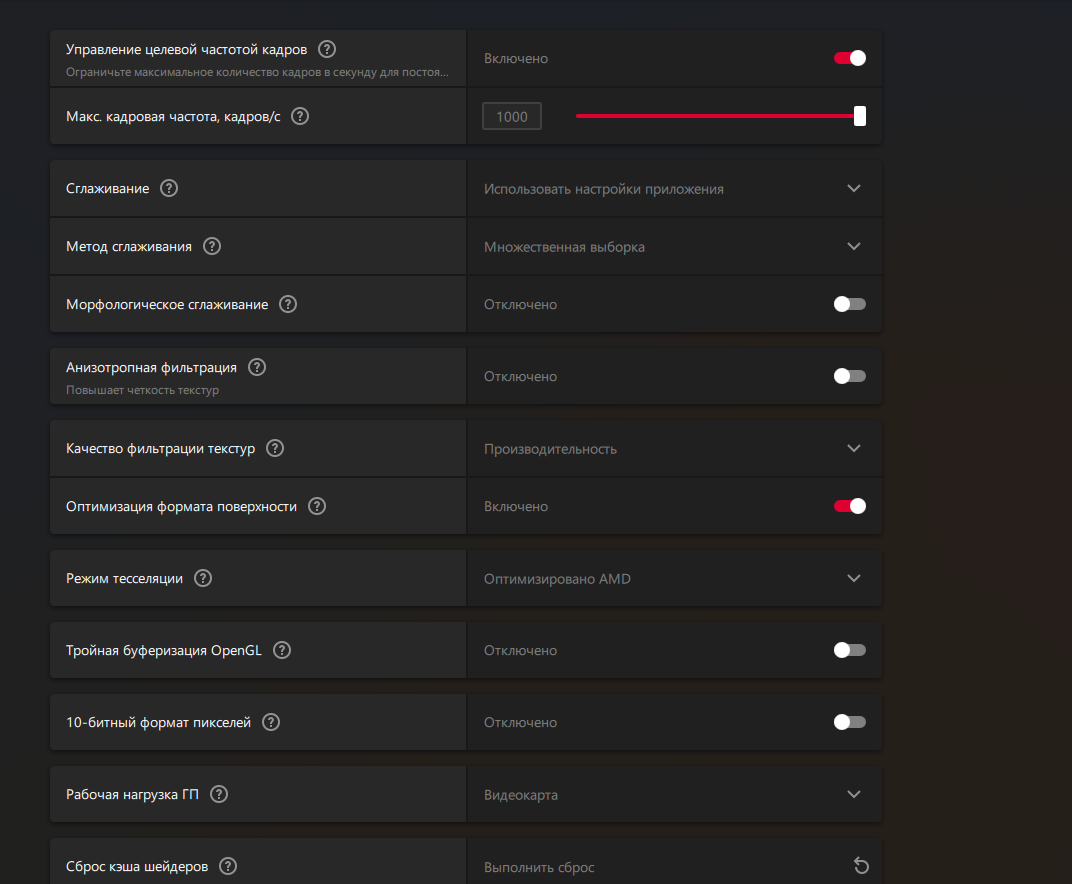
Task: Click Отключено beside 10-битный формат пикселей
Action: [520, 722]
